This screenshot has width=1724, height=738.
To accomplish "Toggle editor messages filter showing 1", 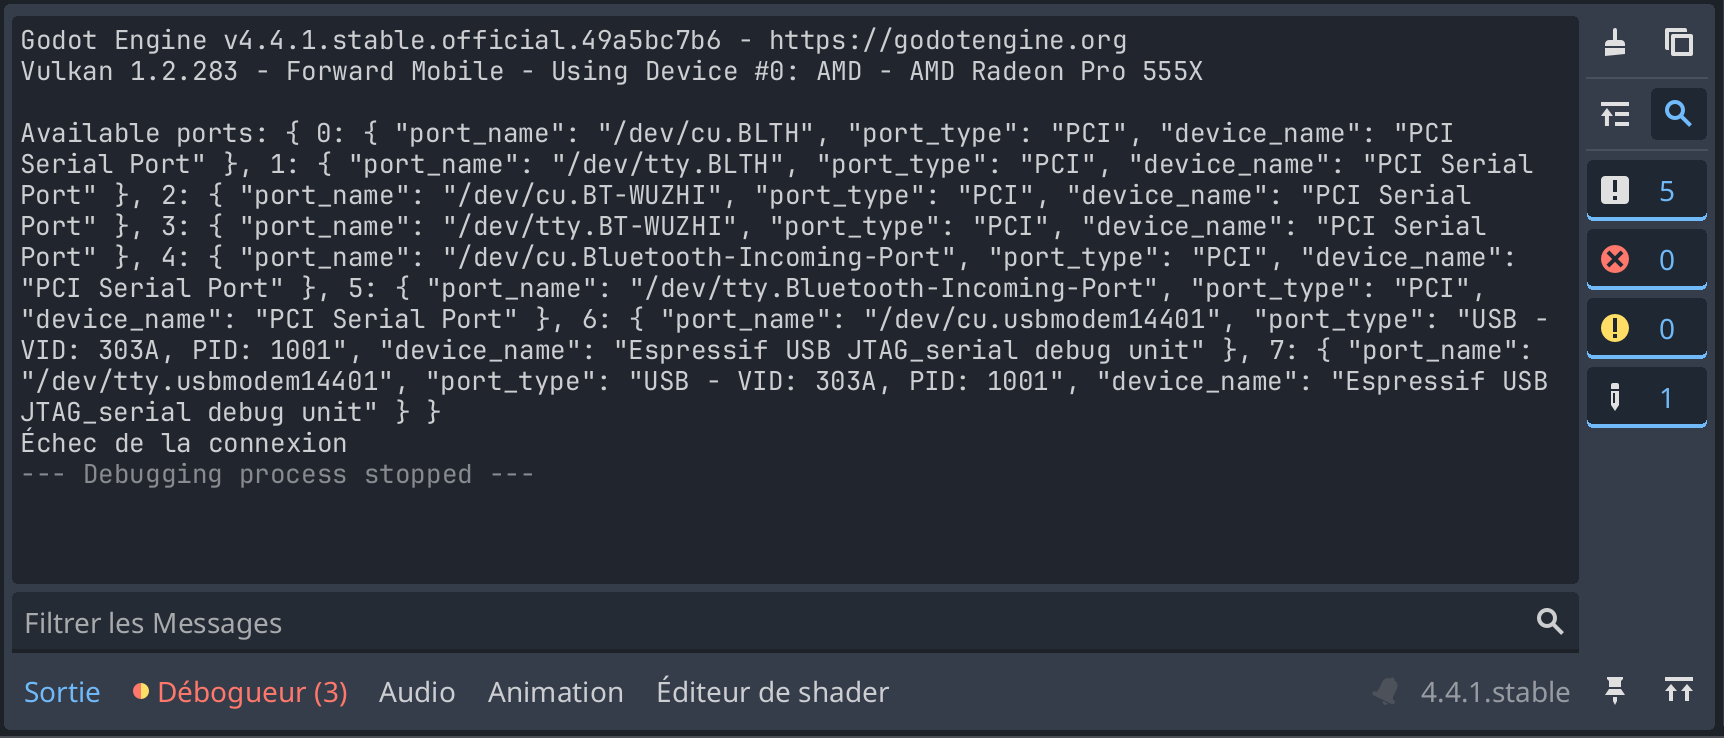I will pyautogui.click(x=1646, y=398).
